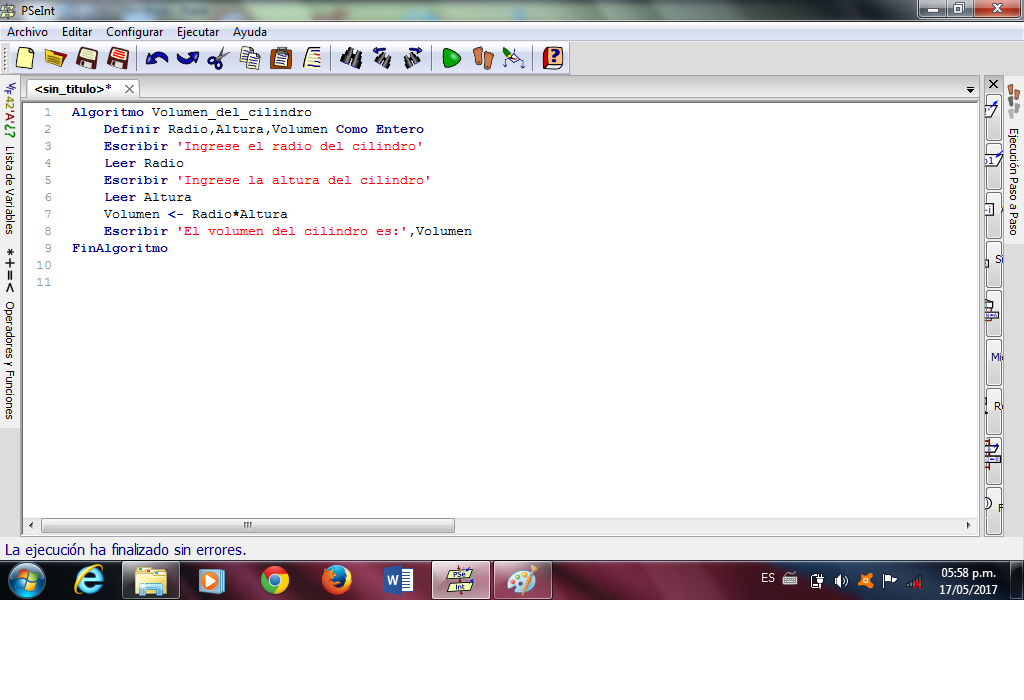Run the algorithm with the green play icon
The height and width of the screenshot is (700, 1024).
pos(451,58)
